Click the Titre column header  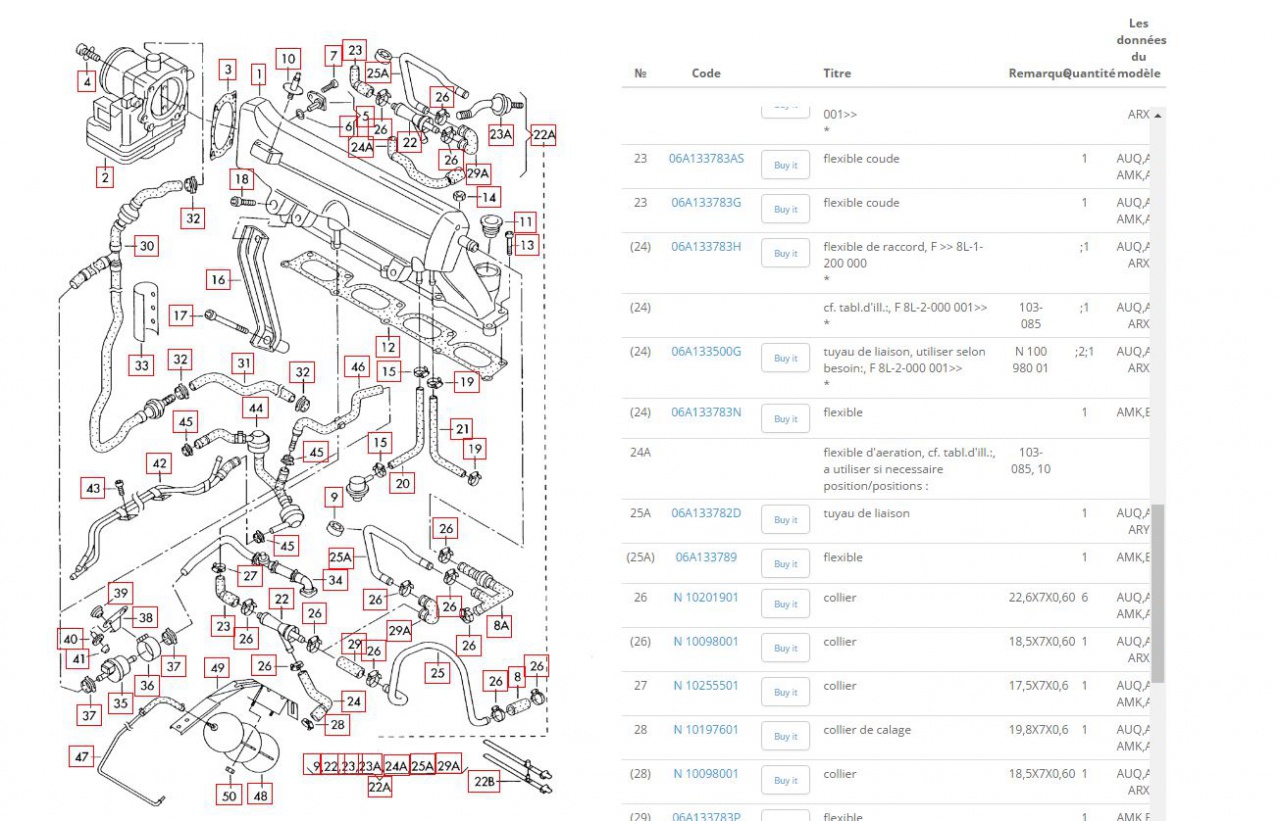837,74
